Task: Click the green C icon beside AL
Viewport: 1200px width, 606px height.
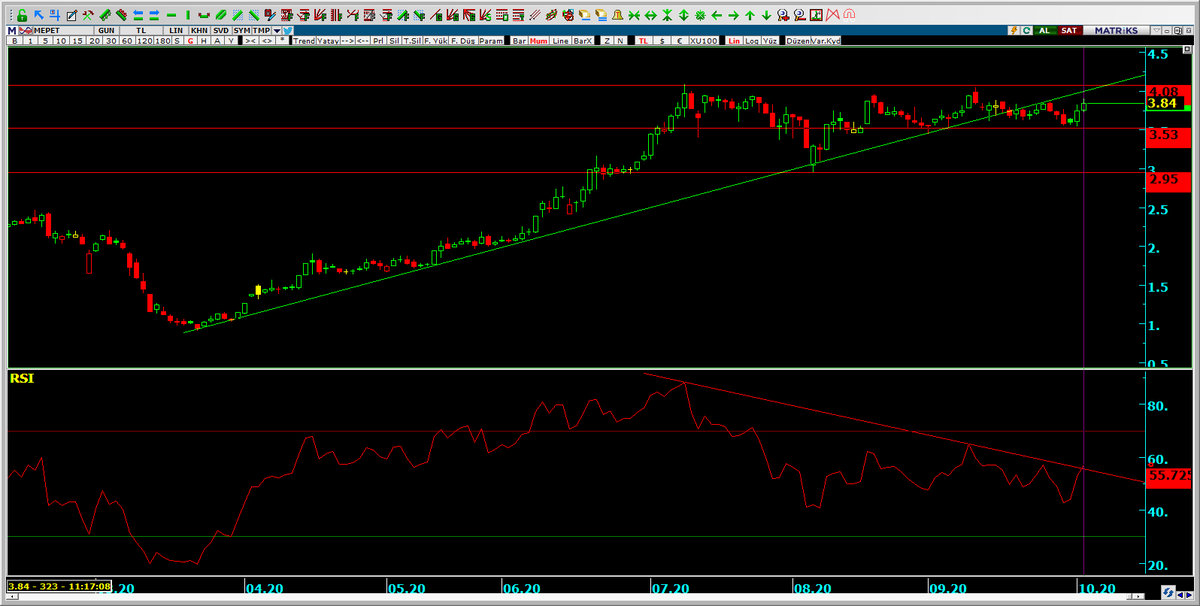Action: (x=1026, y=30)
